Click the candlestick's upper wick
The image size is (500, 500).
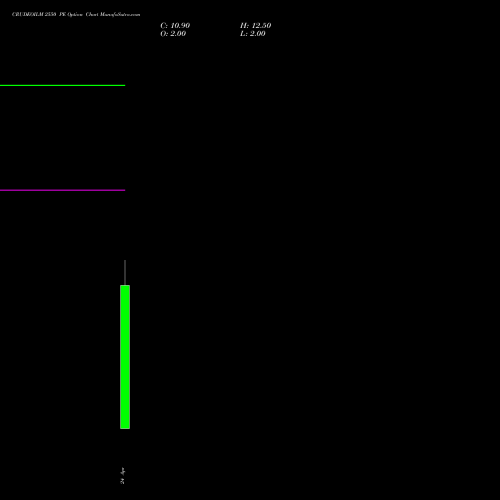125,272
